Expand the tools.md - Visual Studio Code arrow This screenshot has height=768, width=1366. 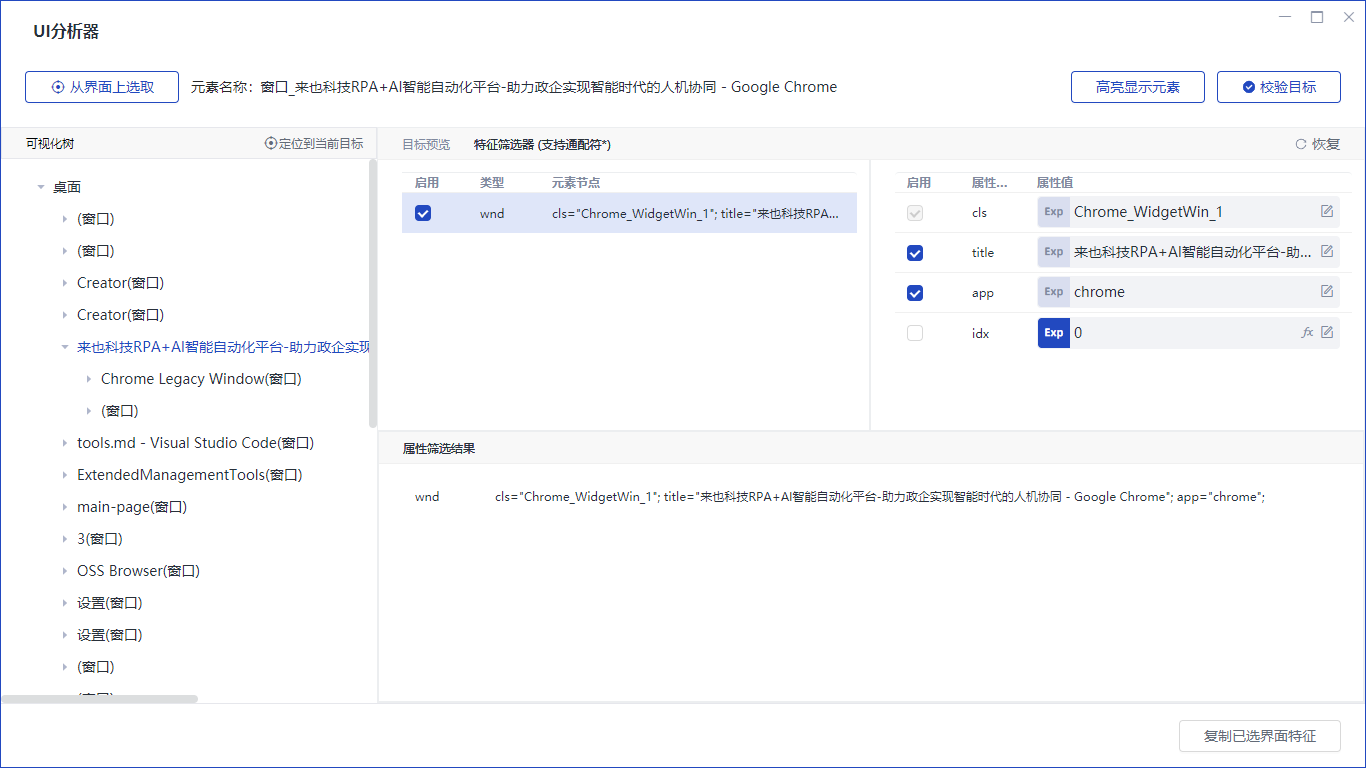65,443
